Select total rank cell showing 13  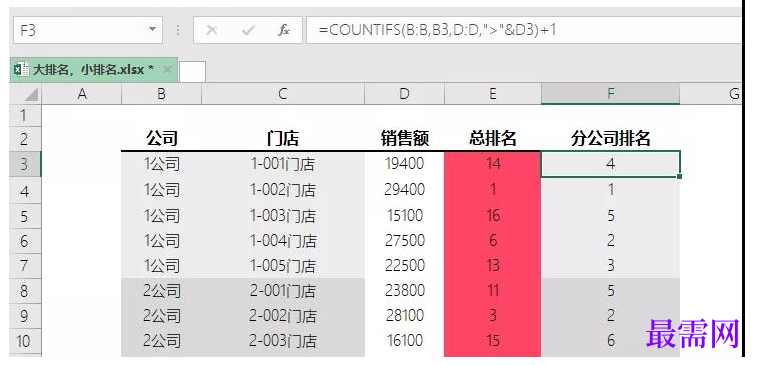[493, 265]
